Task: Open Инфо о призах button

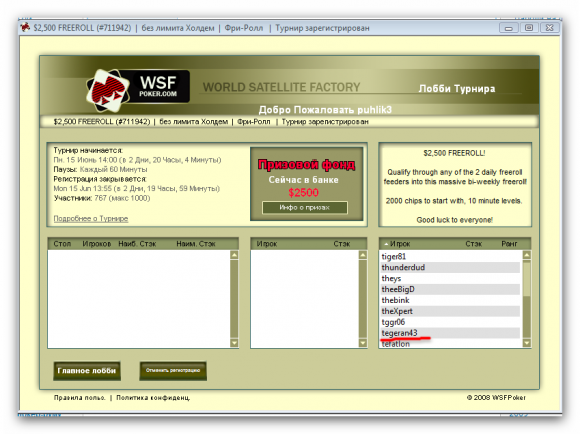Action: (x=304, y=208)
